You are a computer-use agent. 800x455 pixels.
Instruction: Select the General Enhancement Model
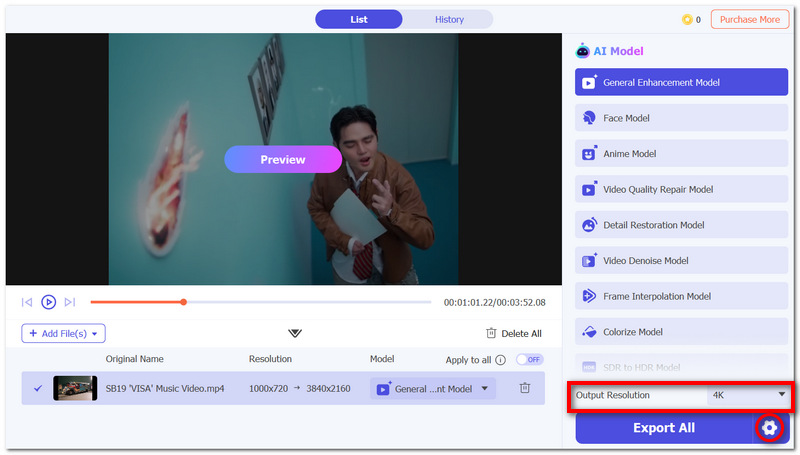[681, 82]
